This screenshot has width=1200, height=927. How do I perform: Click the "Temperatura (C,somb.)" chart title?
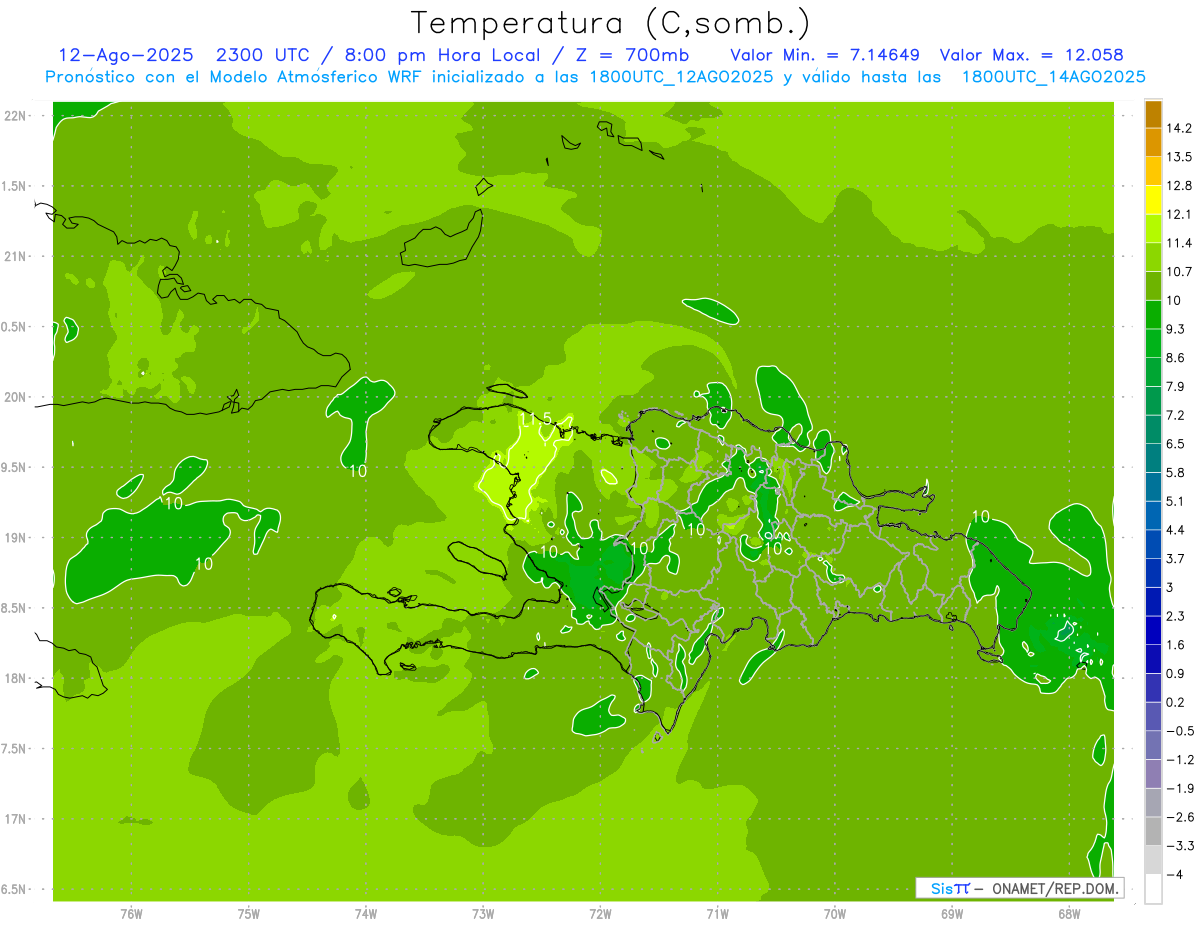(610, 22)
